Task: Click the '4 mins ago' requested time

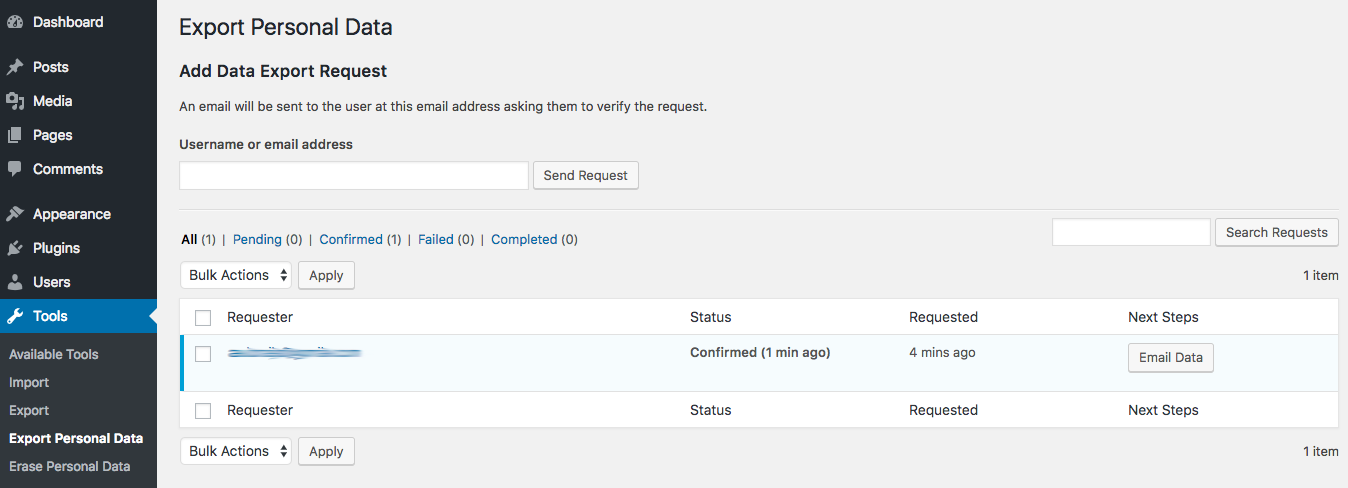Action: click(942, 353)
